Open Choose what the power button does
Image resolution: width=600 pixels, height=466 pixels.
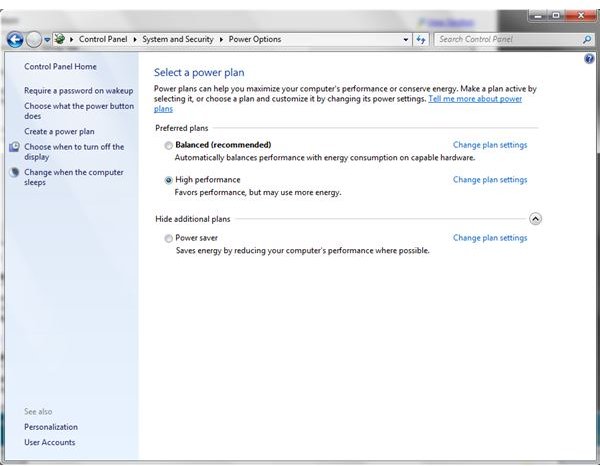79,111
